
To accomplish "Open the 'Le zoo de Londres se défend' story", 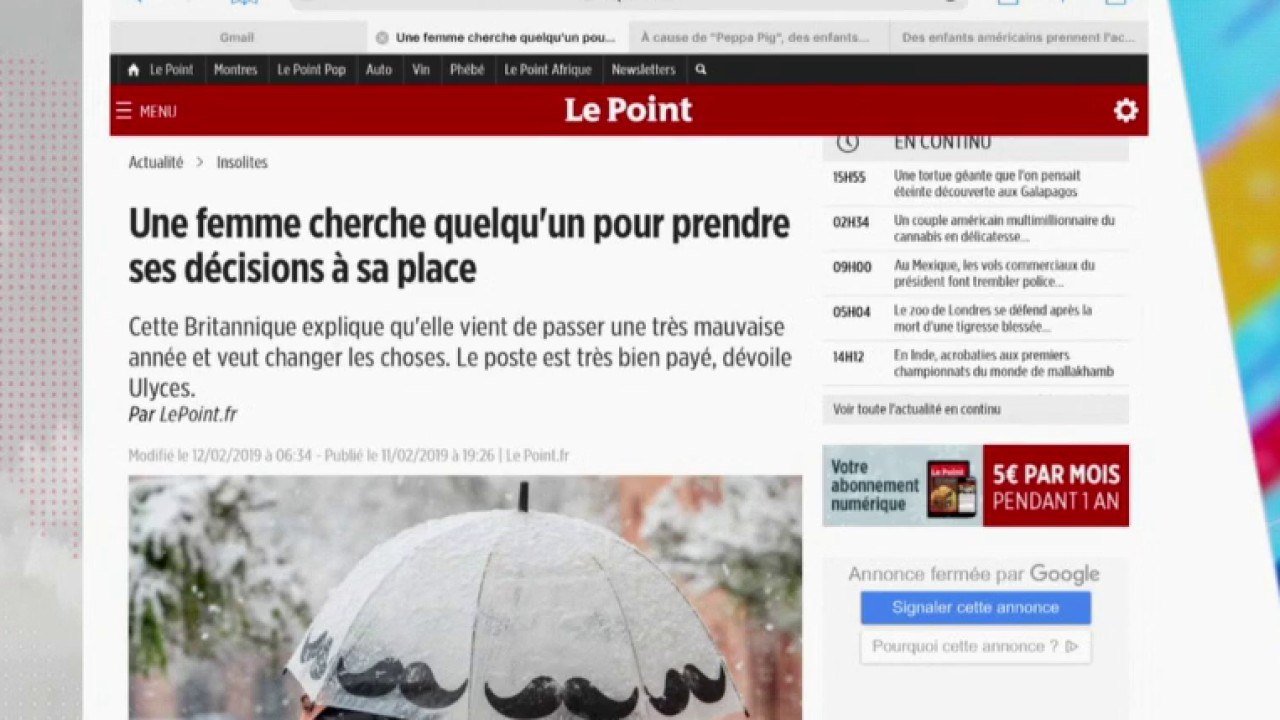I will (993, 318).
